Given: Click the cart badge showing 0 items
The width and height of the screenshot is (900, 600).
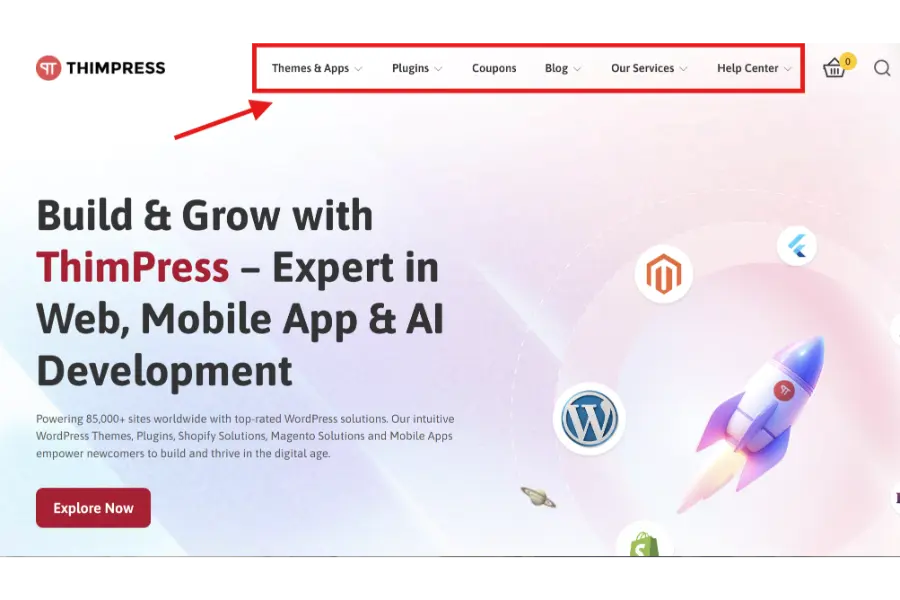Looking at the screenshot, I should tap(848, 60).
